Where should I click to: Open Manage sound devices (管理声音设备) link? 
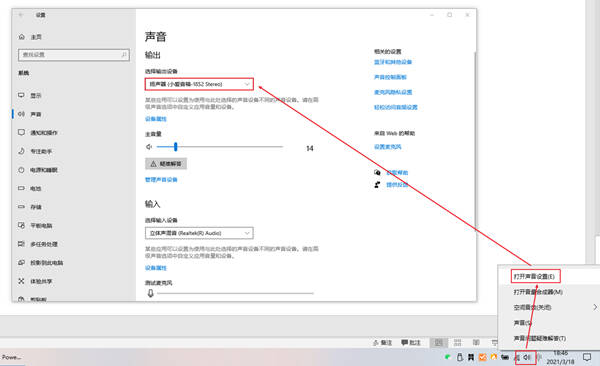pos(161,180)
